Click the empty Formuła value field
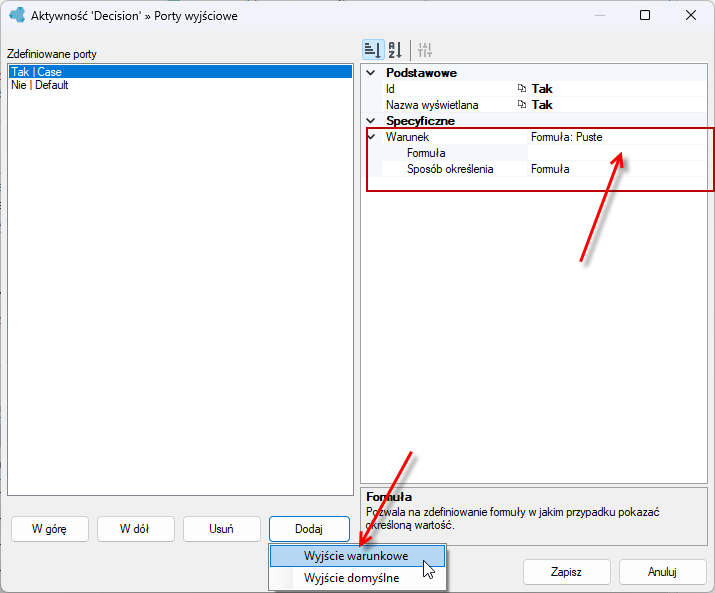The height and width of the screenshot is (593, 715). coord(617,153)
